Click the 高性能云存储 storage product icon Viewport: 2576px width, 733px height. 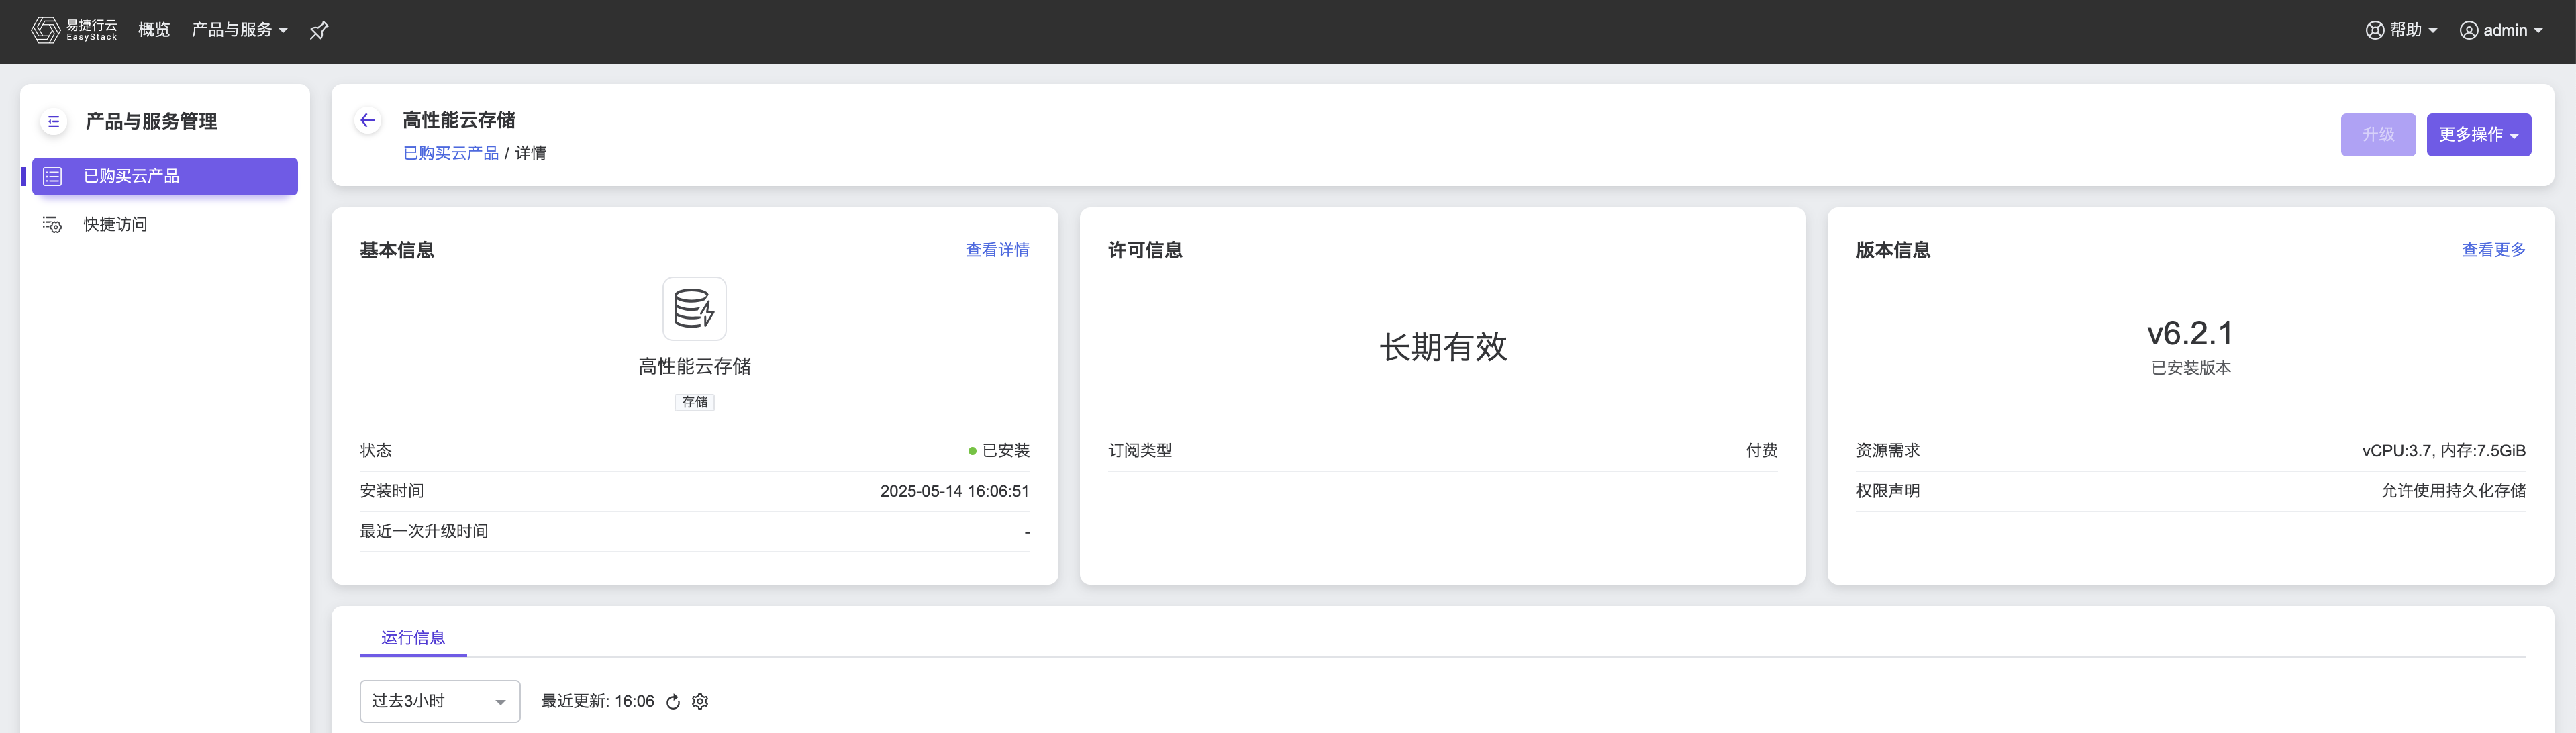click(x=694, y=309)
